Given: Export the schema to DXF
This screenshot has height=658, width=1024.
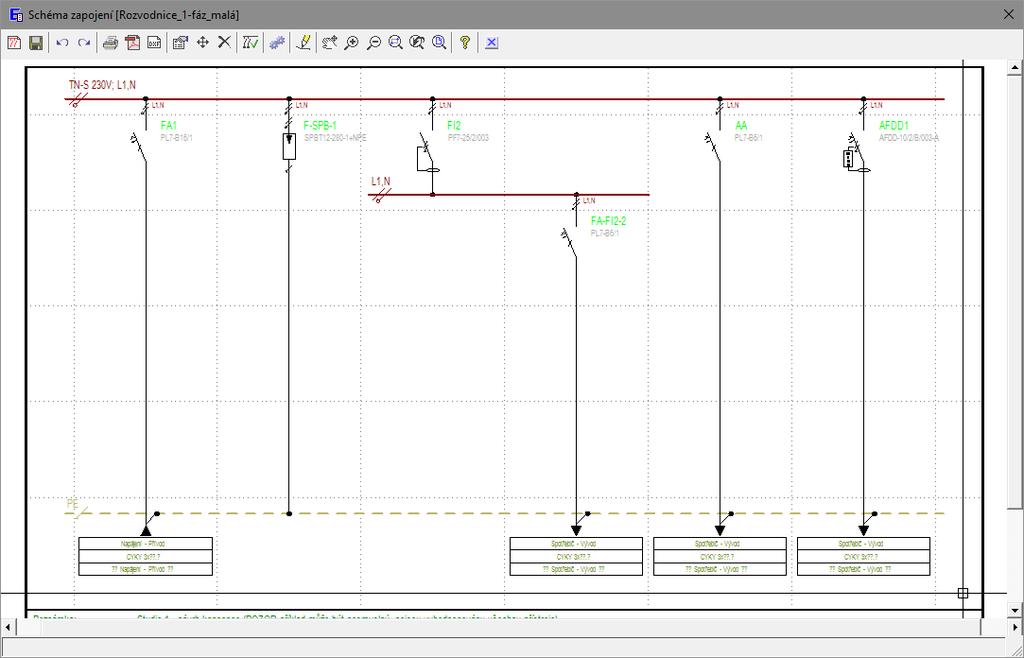Looking at the screenshot, I should [154, 42].
